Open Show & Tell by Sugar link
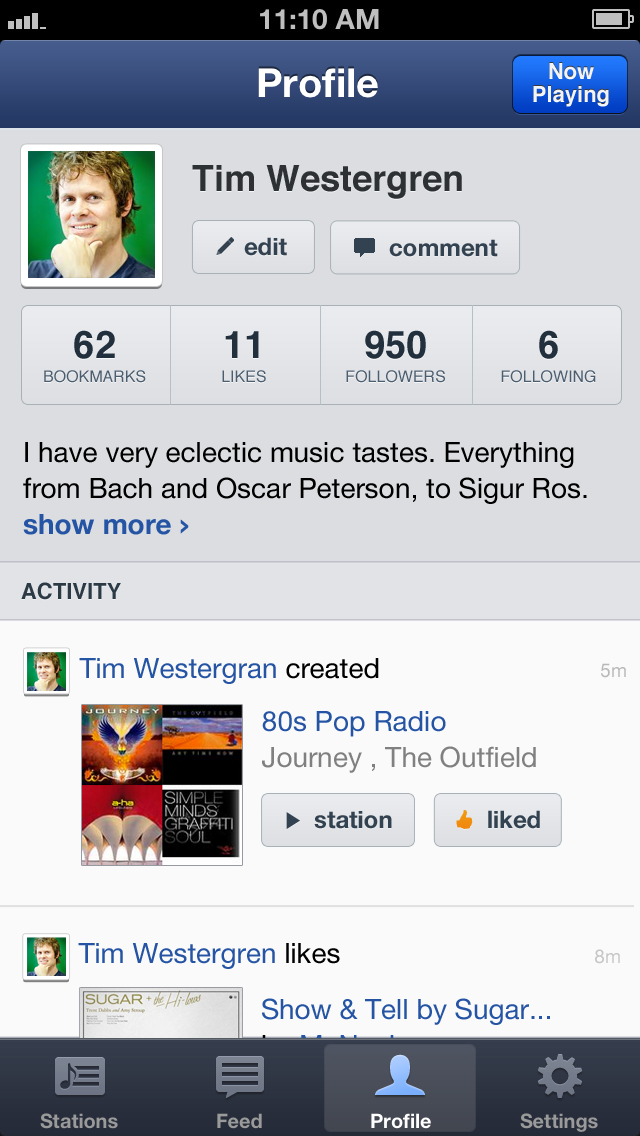Image resolution: width=640 pixels, height=1136 pixels. point(406,1009)
